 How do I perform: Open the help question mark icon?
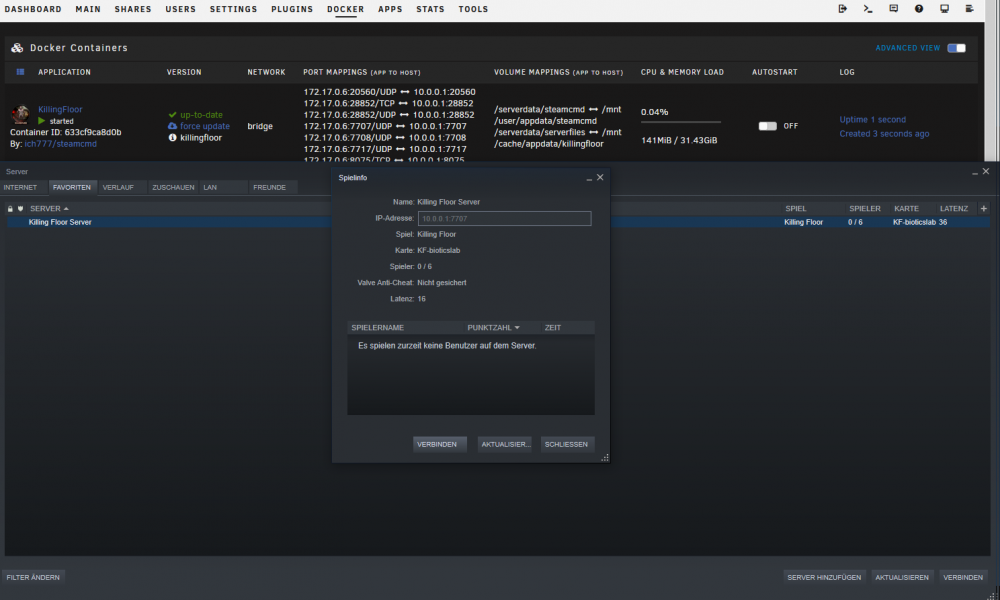(x=919, y=9)
